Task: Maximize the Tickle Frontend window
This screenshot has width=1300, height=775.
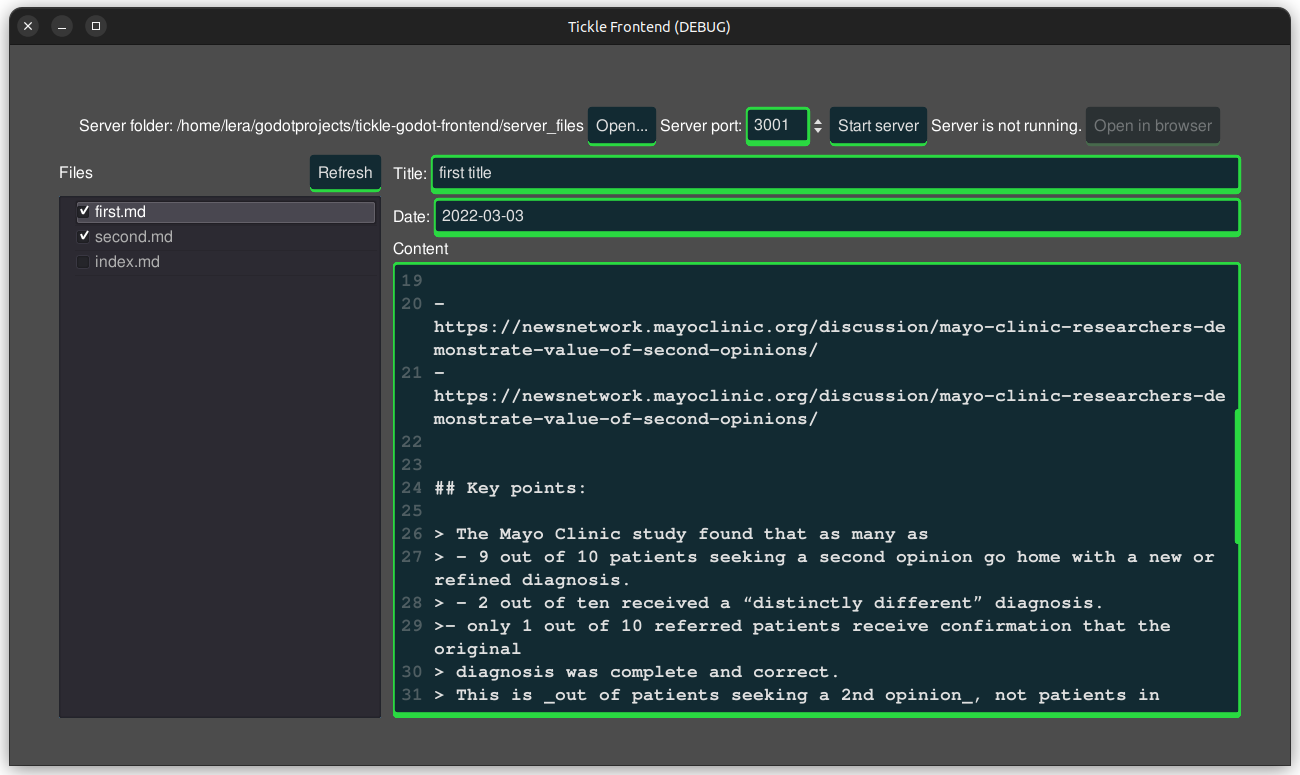Action: [96, 27]
